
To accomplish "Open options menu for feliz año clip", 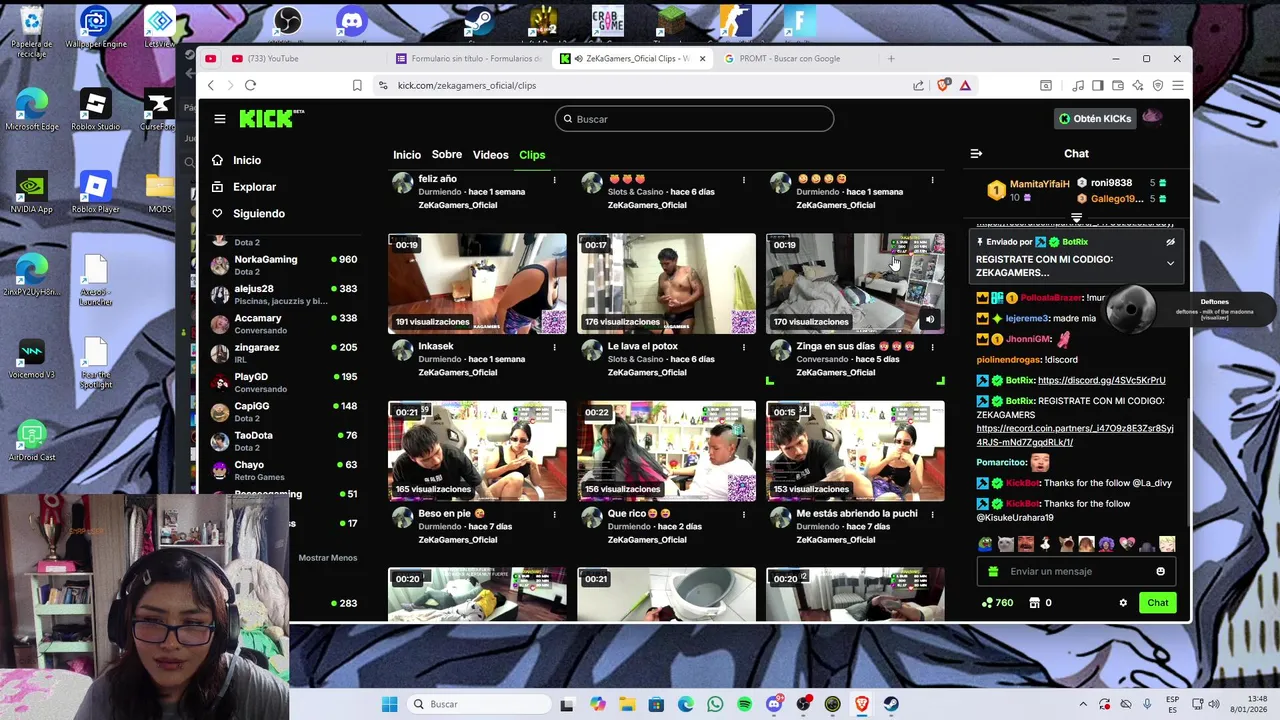I will pos(555,180).
